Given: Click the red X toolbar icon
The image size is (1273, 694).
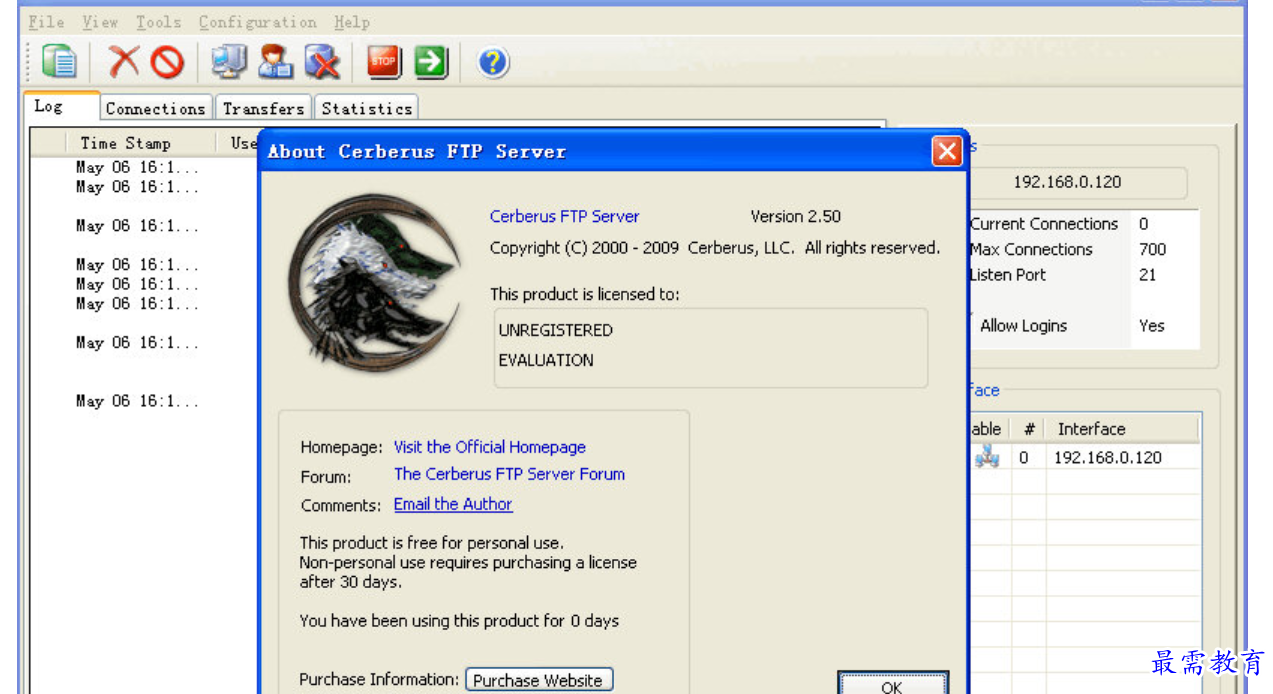Looking at the screenshot, I should (x=124, y=62).
